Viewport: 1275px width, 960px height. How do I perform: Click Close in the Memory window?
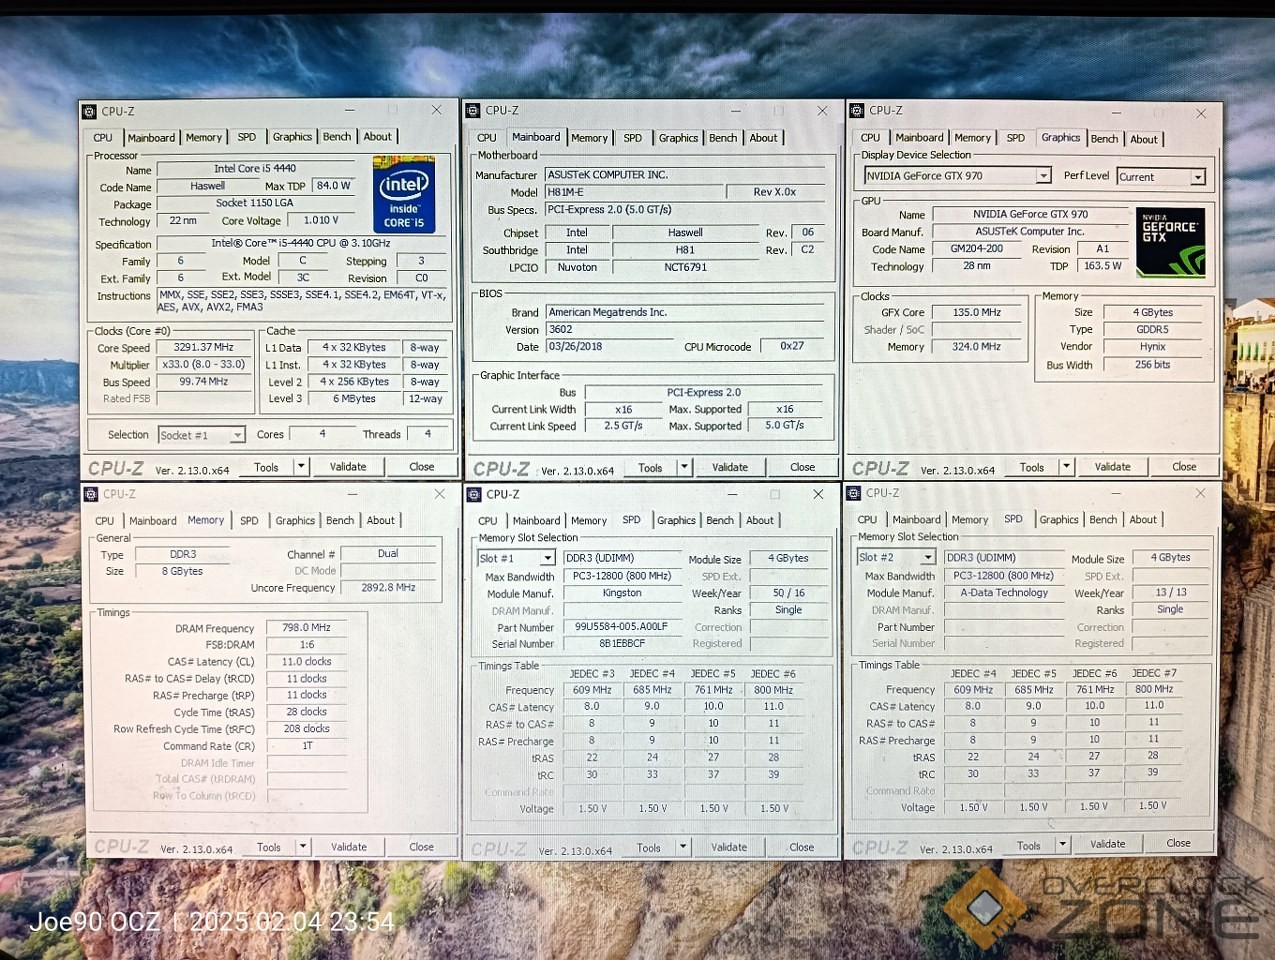tap(422, 847)
